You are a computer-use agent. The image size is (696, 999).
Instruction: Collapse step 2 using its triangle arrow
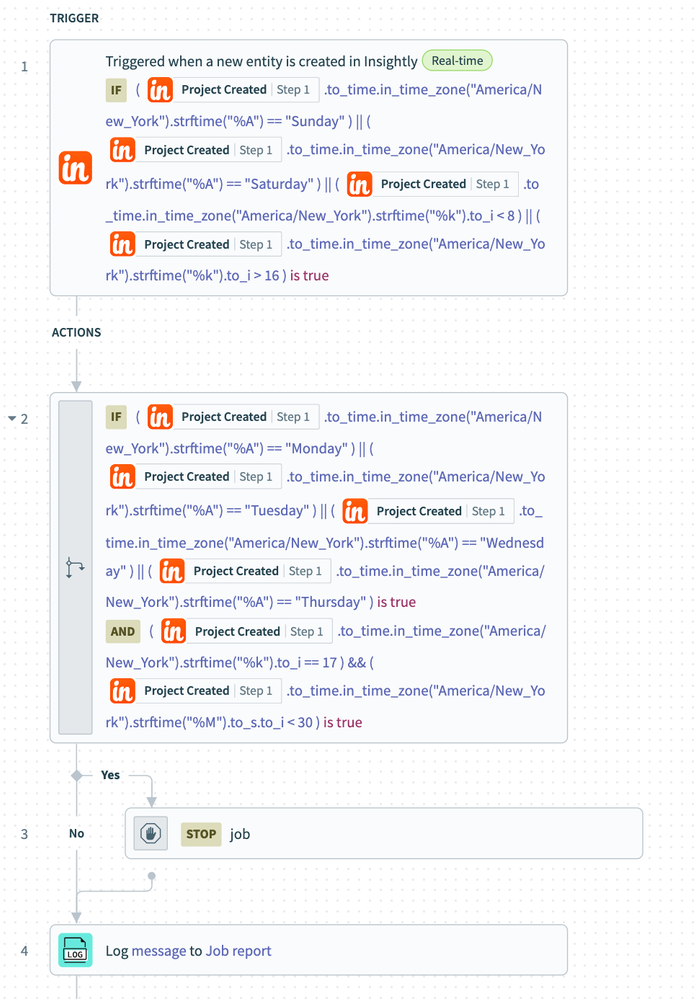click(12, 419)
